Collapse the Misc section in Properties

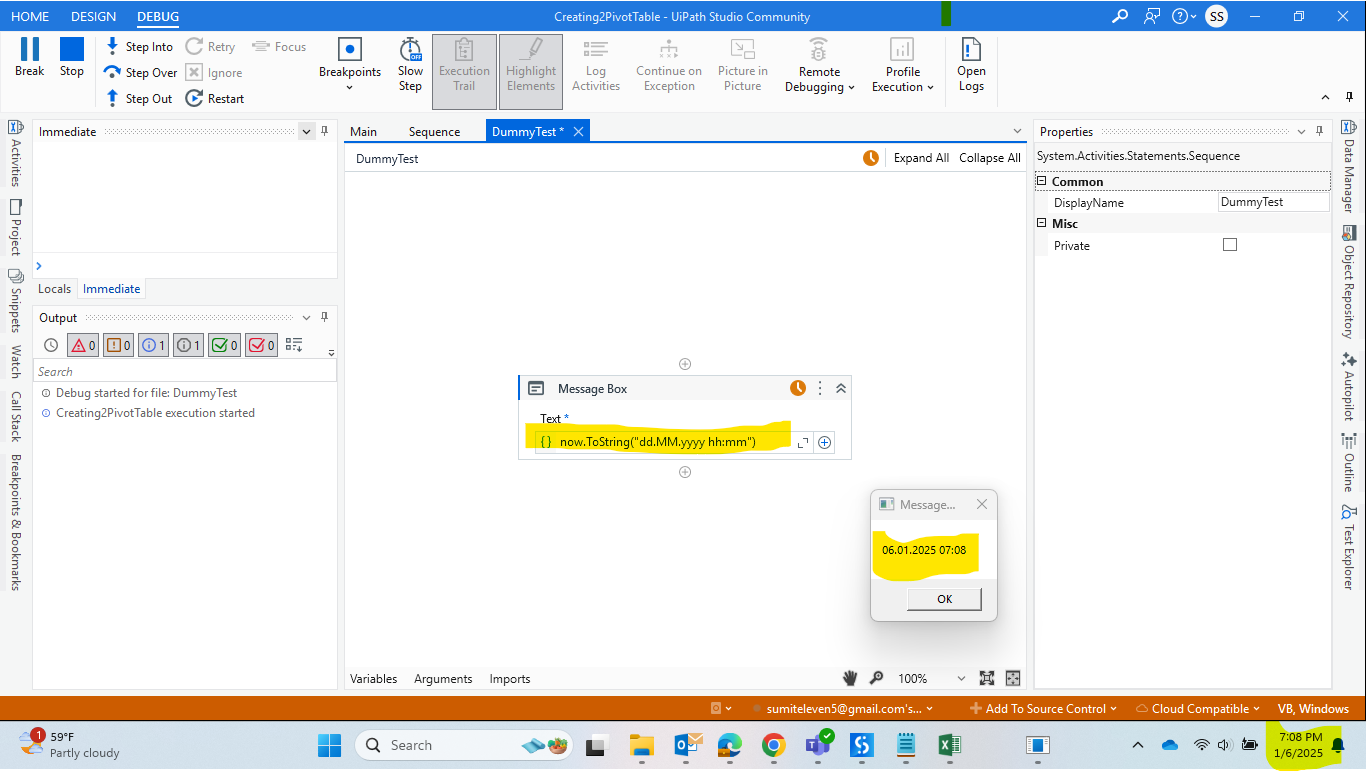point(1042,223)
